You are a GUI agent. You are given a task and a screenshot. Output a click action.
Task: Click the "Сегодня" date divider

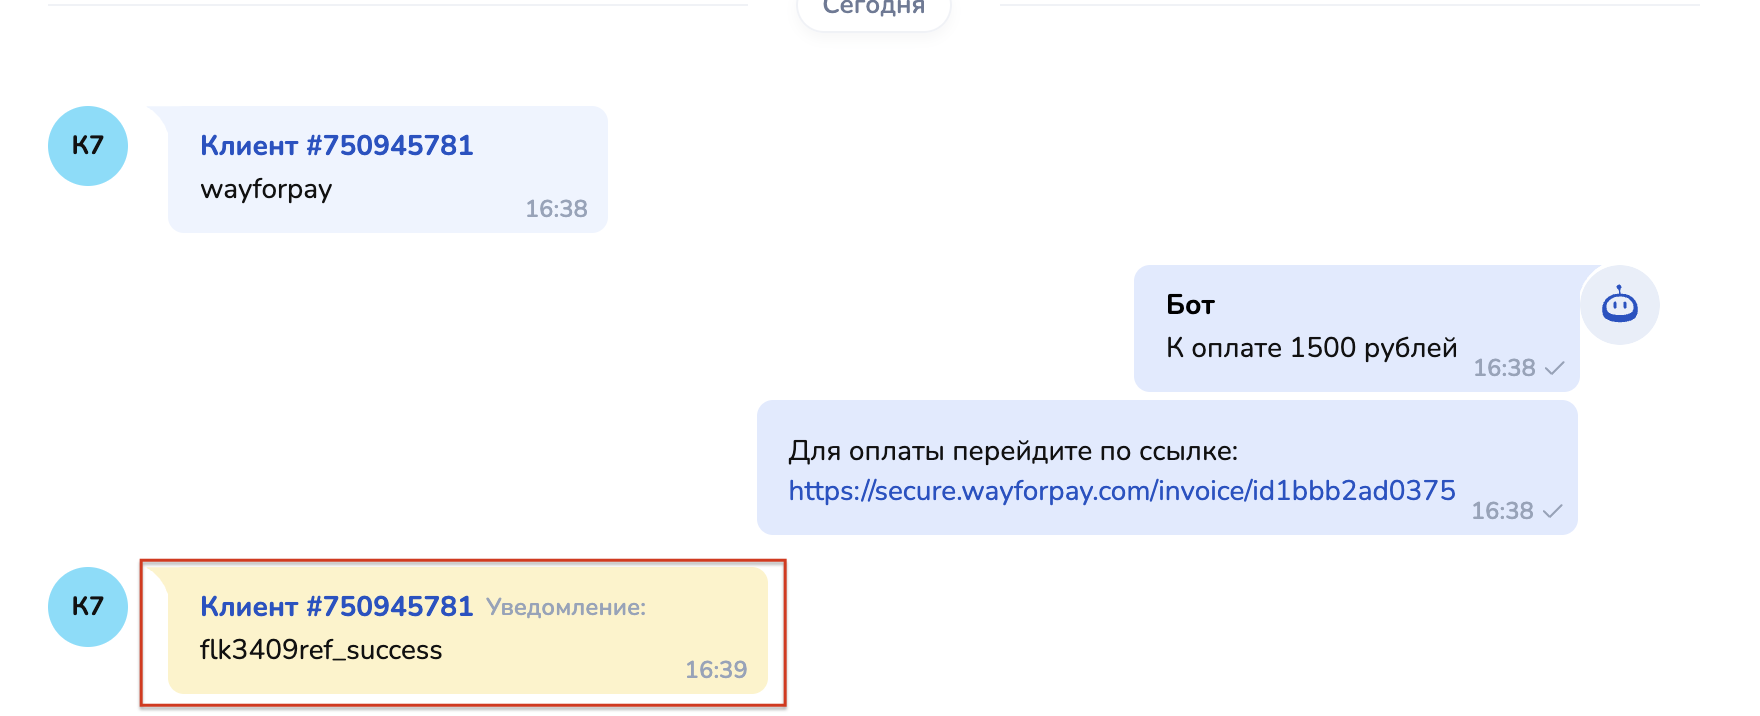click(873, 8)
